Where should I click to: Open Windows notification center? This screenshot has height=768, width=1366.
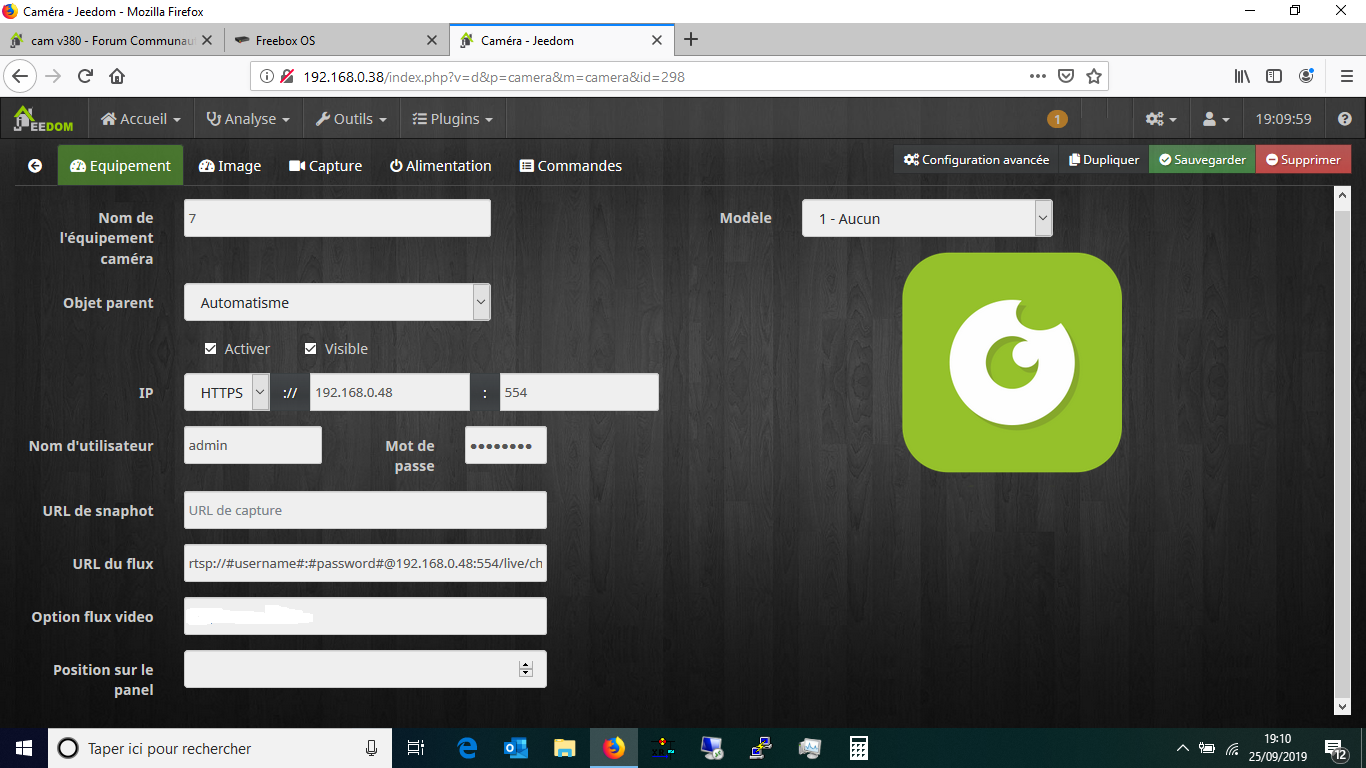point(1335,748)
